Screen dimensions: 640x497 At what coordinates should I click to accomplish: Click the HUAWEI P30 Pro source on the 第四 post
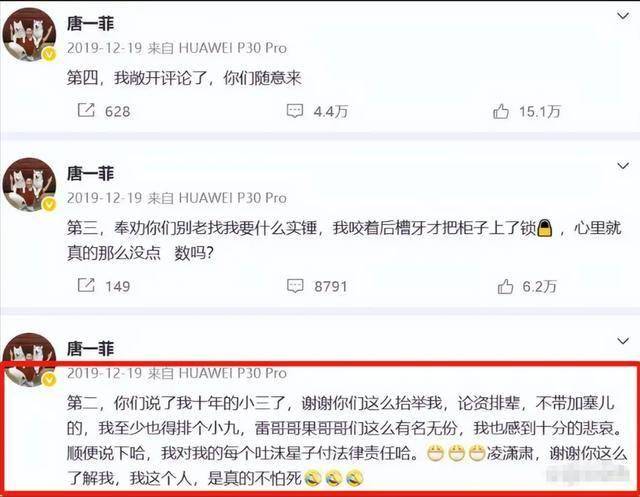point(233,48)
